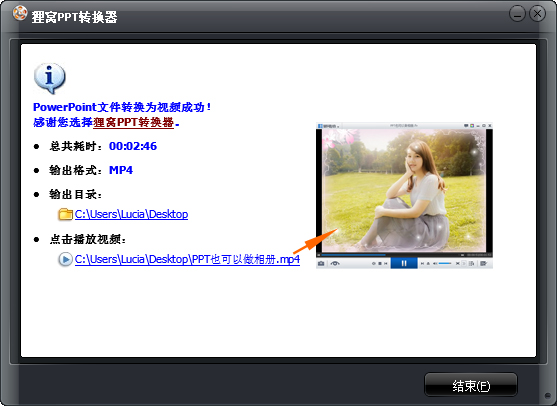
Task: Click the 点击播放视频 label
Action: [x=88, y=239]
